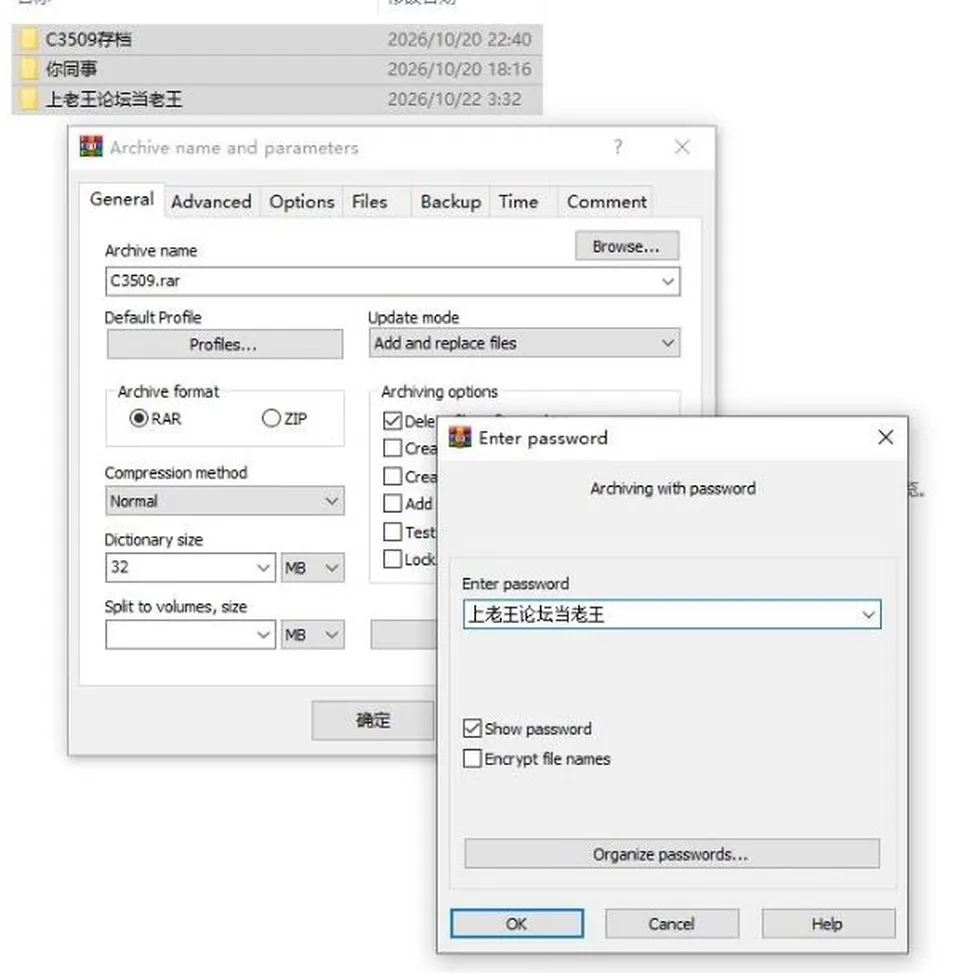This screenshot has width=960, height=974.
Task: Expand the Dictionary size value dropdown
Action: [x=263, y=568]
